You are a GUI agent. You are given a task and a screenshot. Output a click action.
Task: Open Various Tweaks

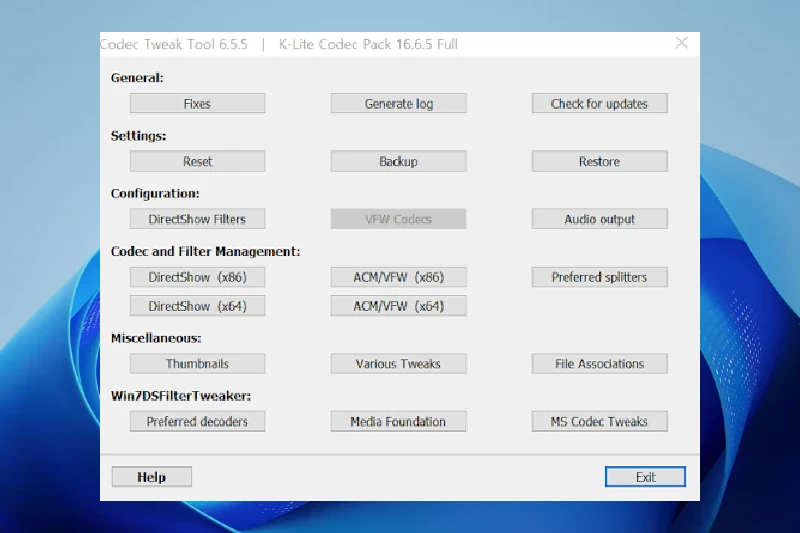click(x=398, y=364)
